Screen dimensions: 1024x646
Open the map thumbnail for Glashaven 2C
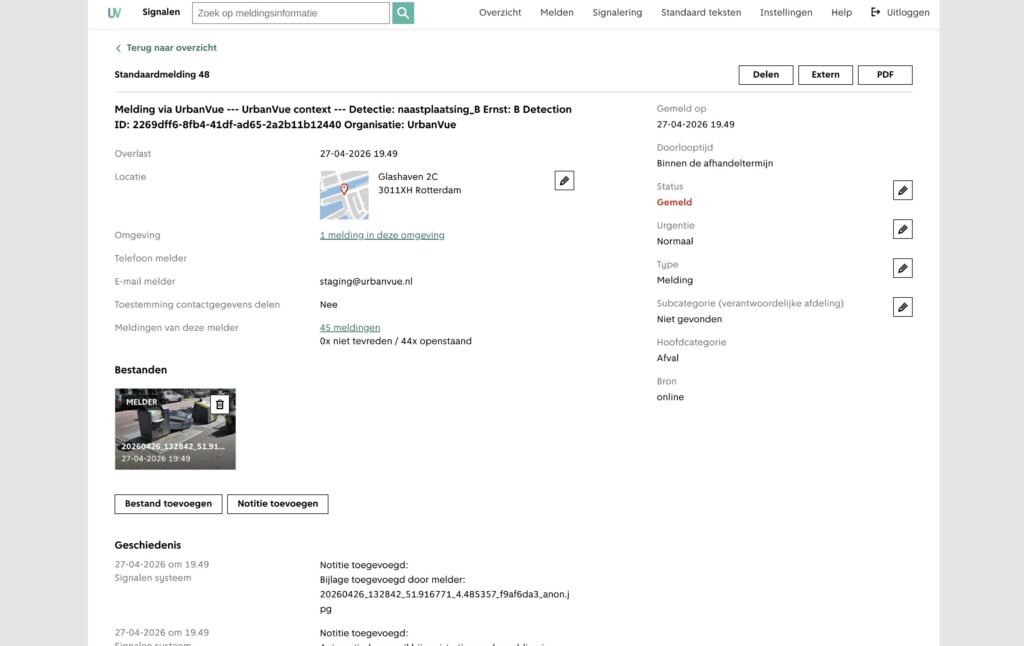[x=344, y=195]
